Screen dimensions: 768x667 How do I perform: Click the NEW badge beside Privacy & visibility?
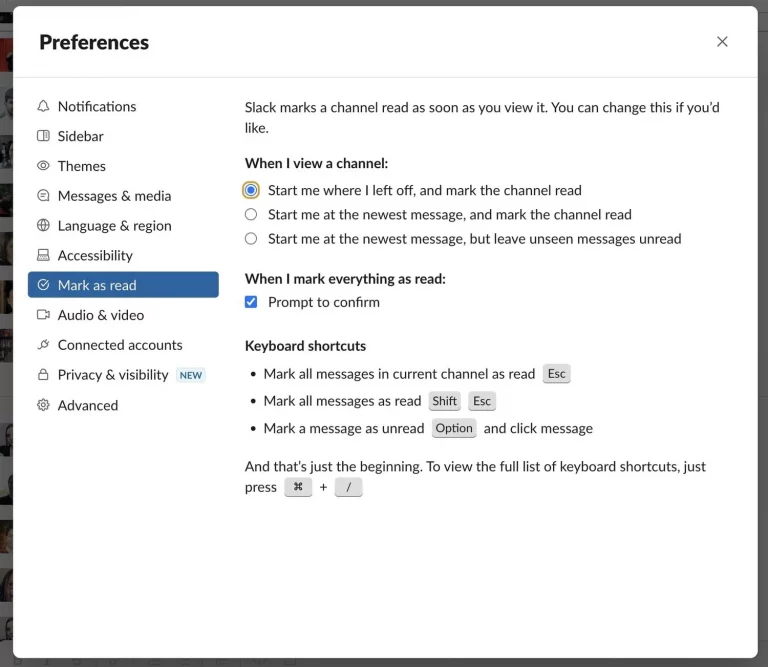click(x=191, y=375)
